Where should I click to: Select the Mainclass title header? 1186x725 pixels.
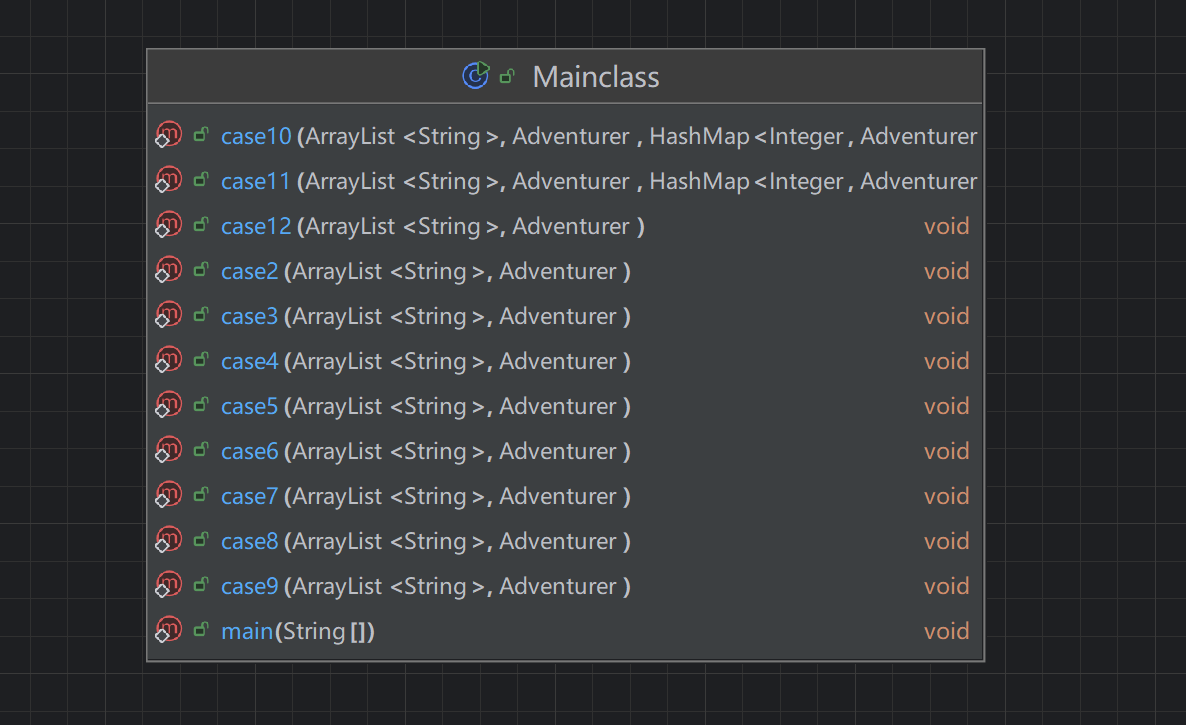(595, 77)
